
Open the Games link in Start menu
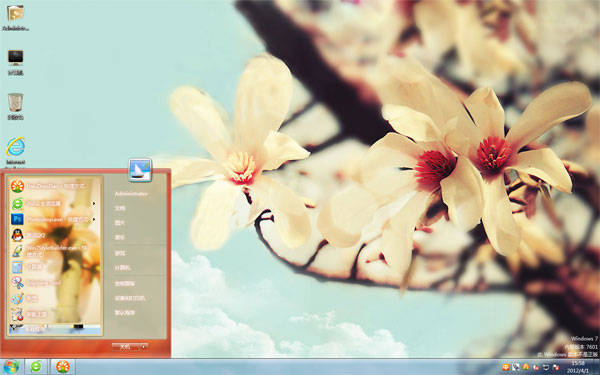pos(120,253)
